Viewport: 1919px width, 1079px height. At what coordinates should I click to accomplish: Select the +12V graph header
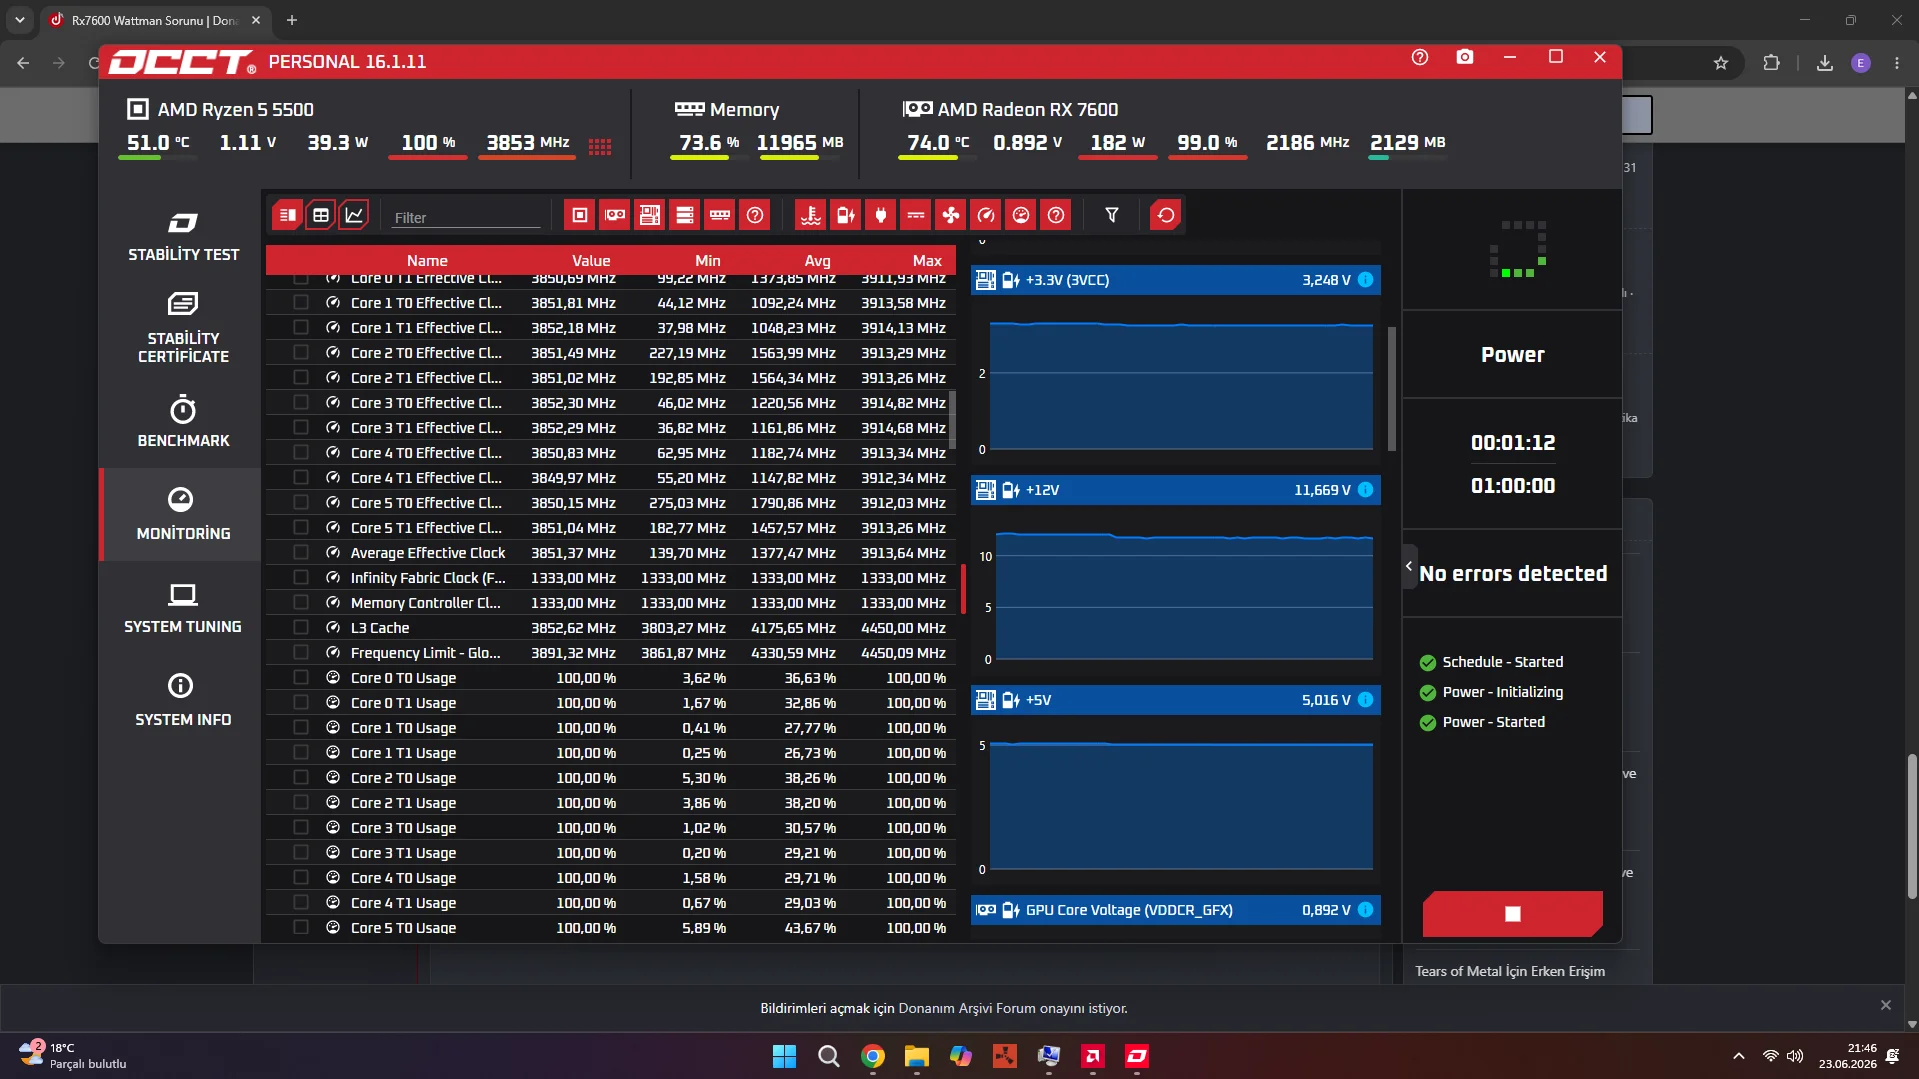[1176, 490]
